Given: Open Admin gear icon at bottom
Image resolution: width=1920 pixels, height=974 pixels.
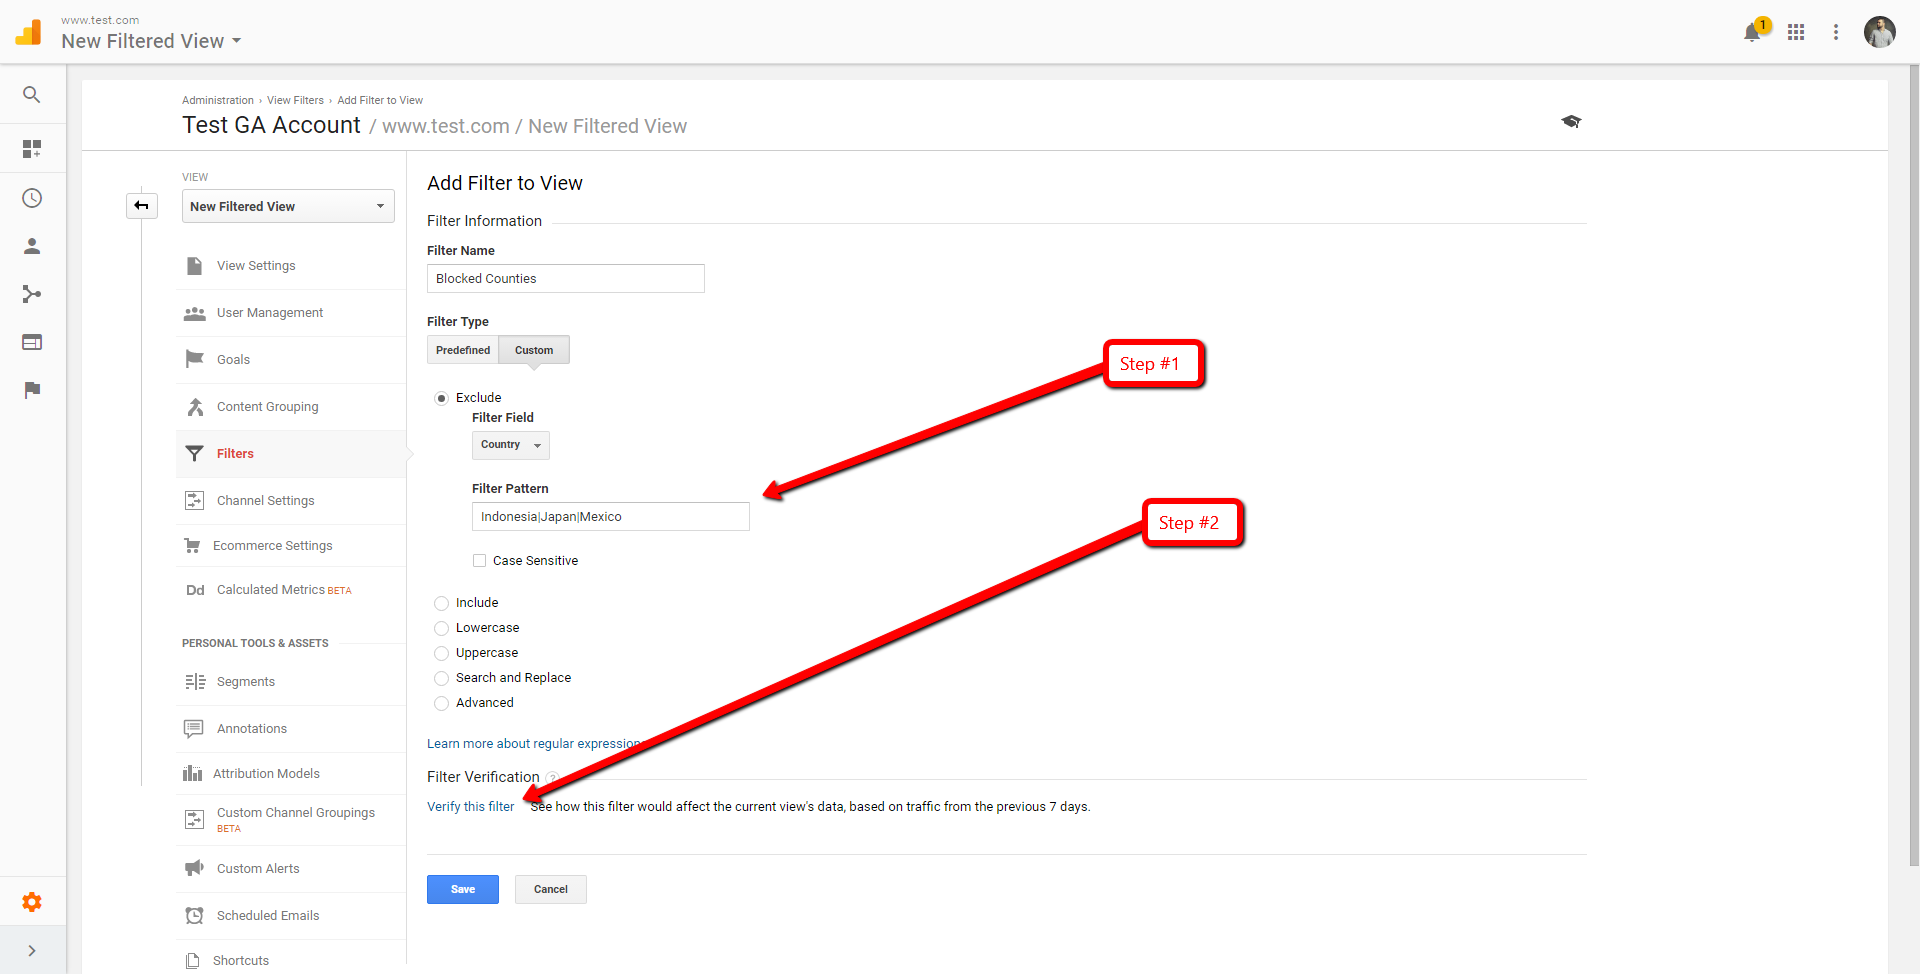Looking at the screenshot, I should tap(32, 902).
